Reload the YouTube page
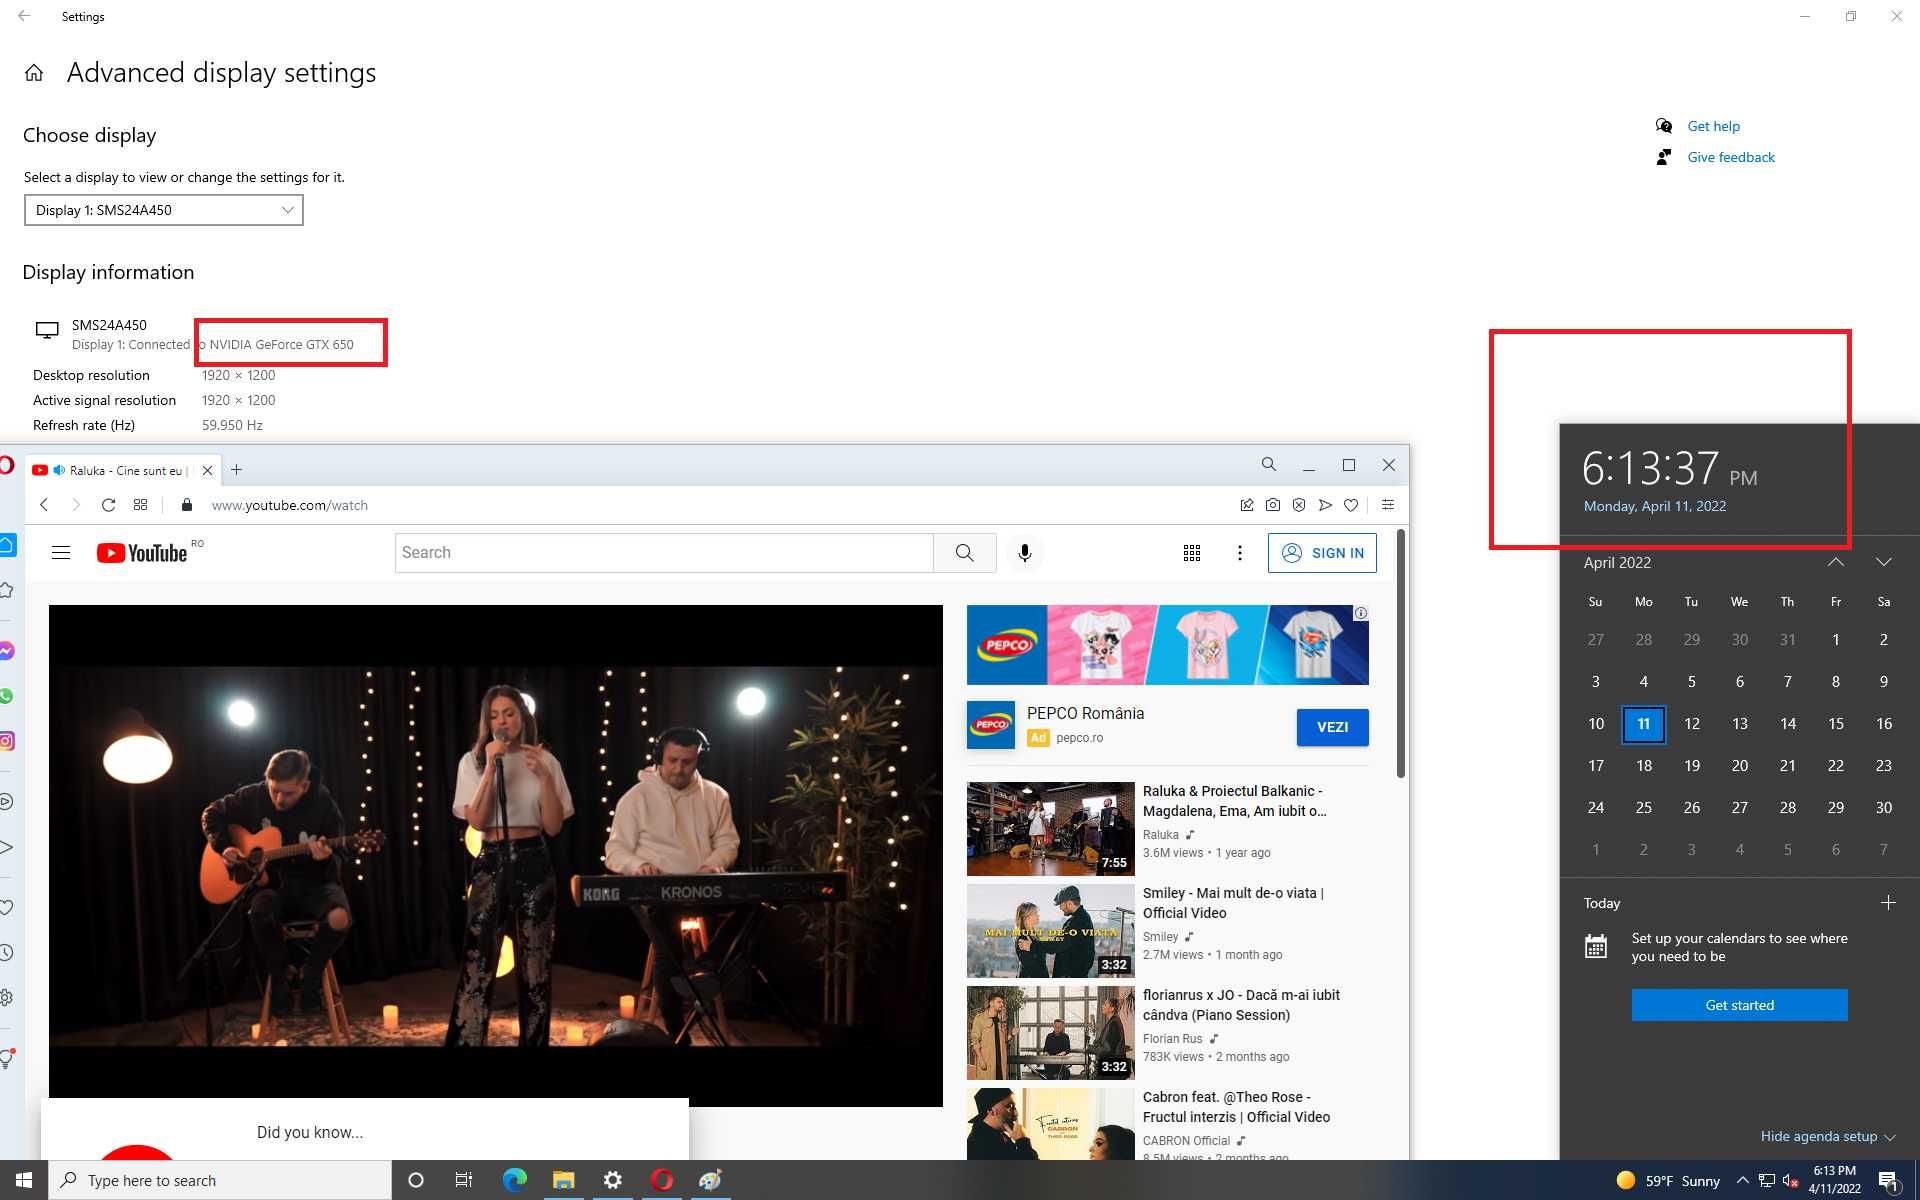Image resolution: width=1920 pixels, height=1200 pixels. coord(108,505)
